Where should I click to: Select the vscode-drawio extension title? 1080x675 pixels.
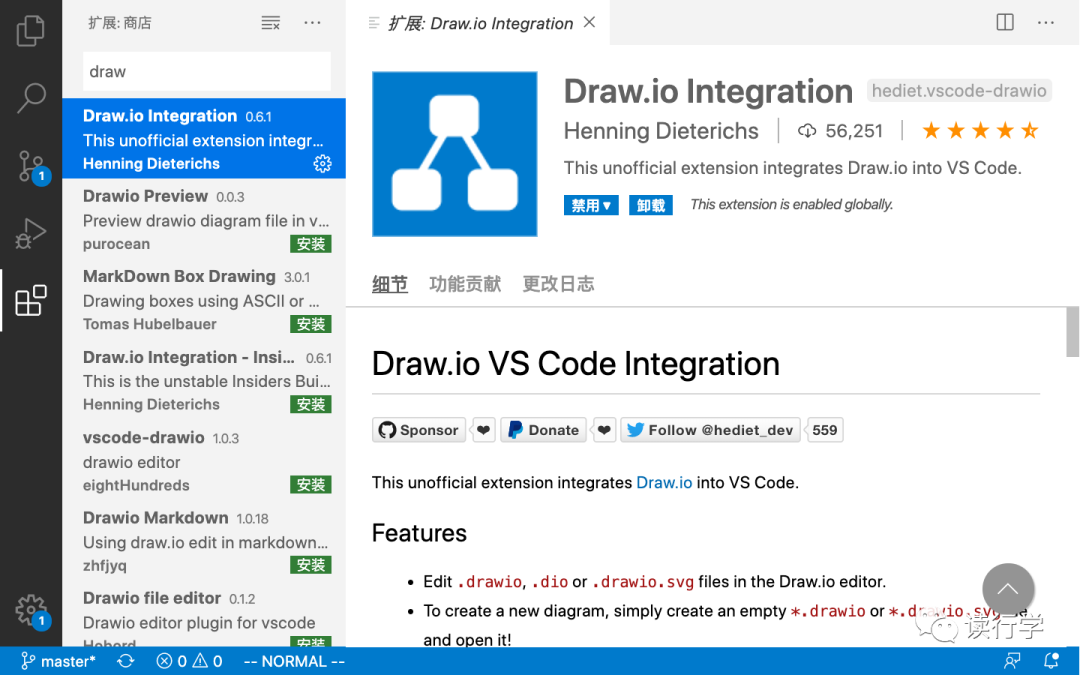pyautogui.click(x=143, y=437)
